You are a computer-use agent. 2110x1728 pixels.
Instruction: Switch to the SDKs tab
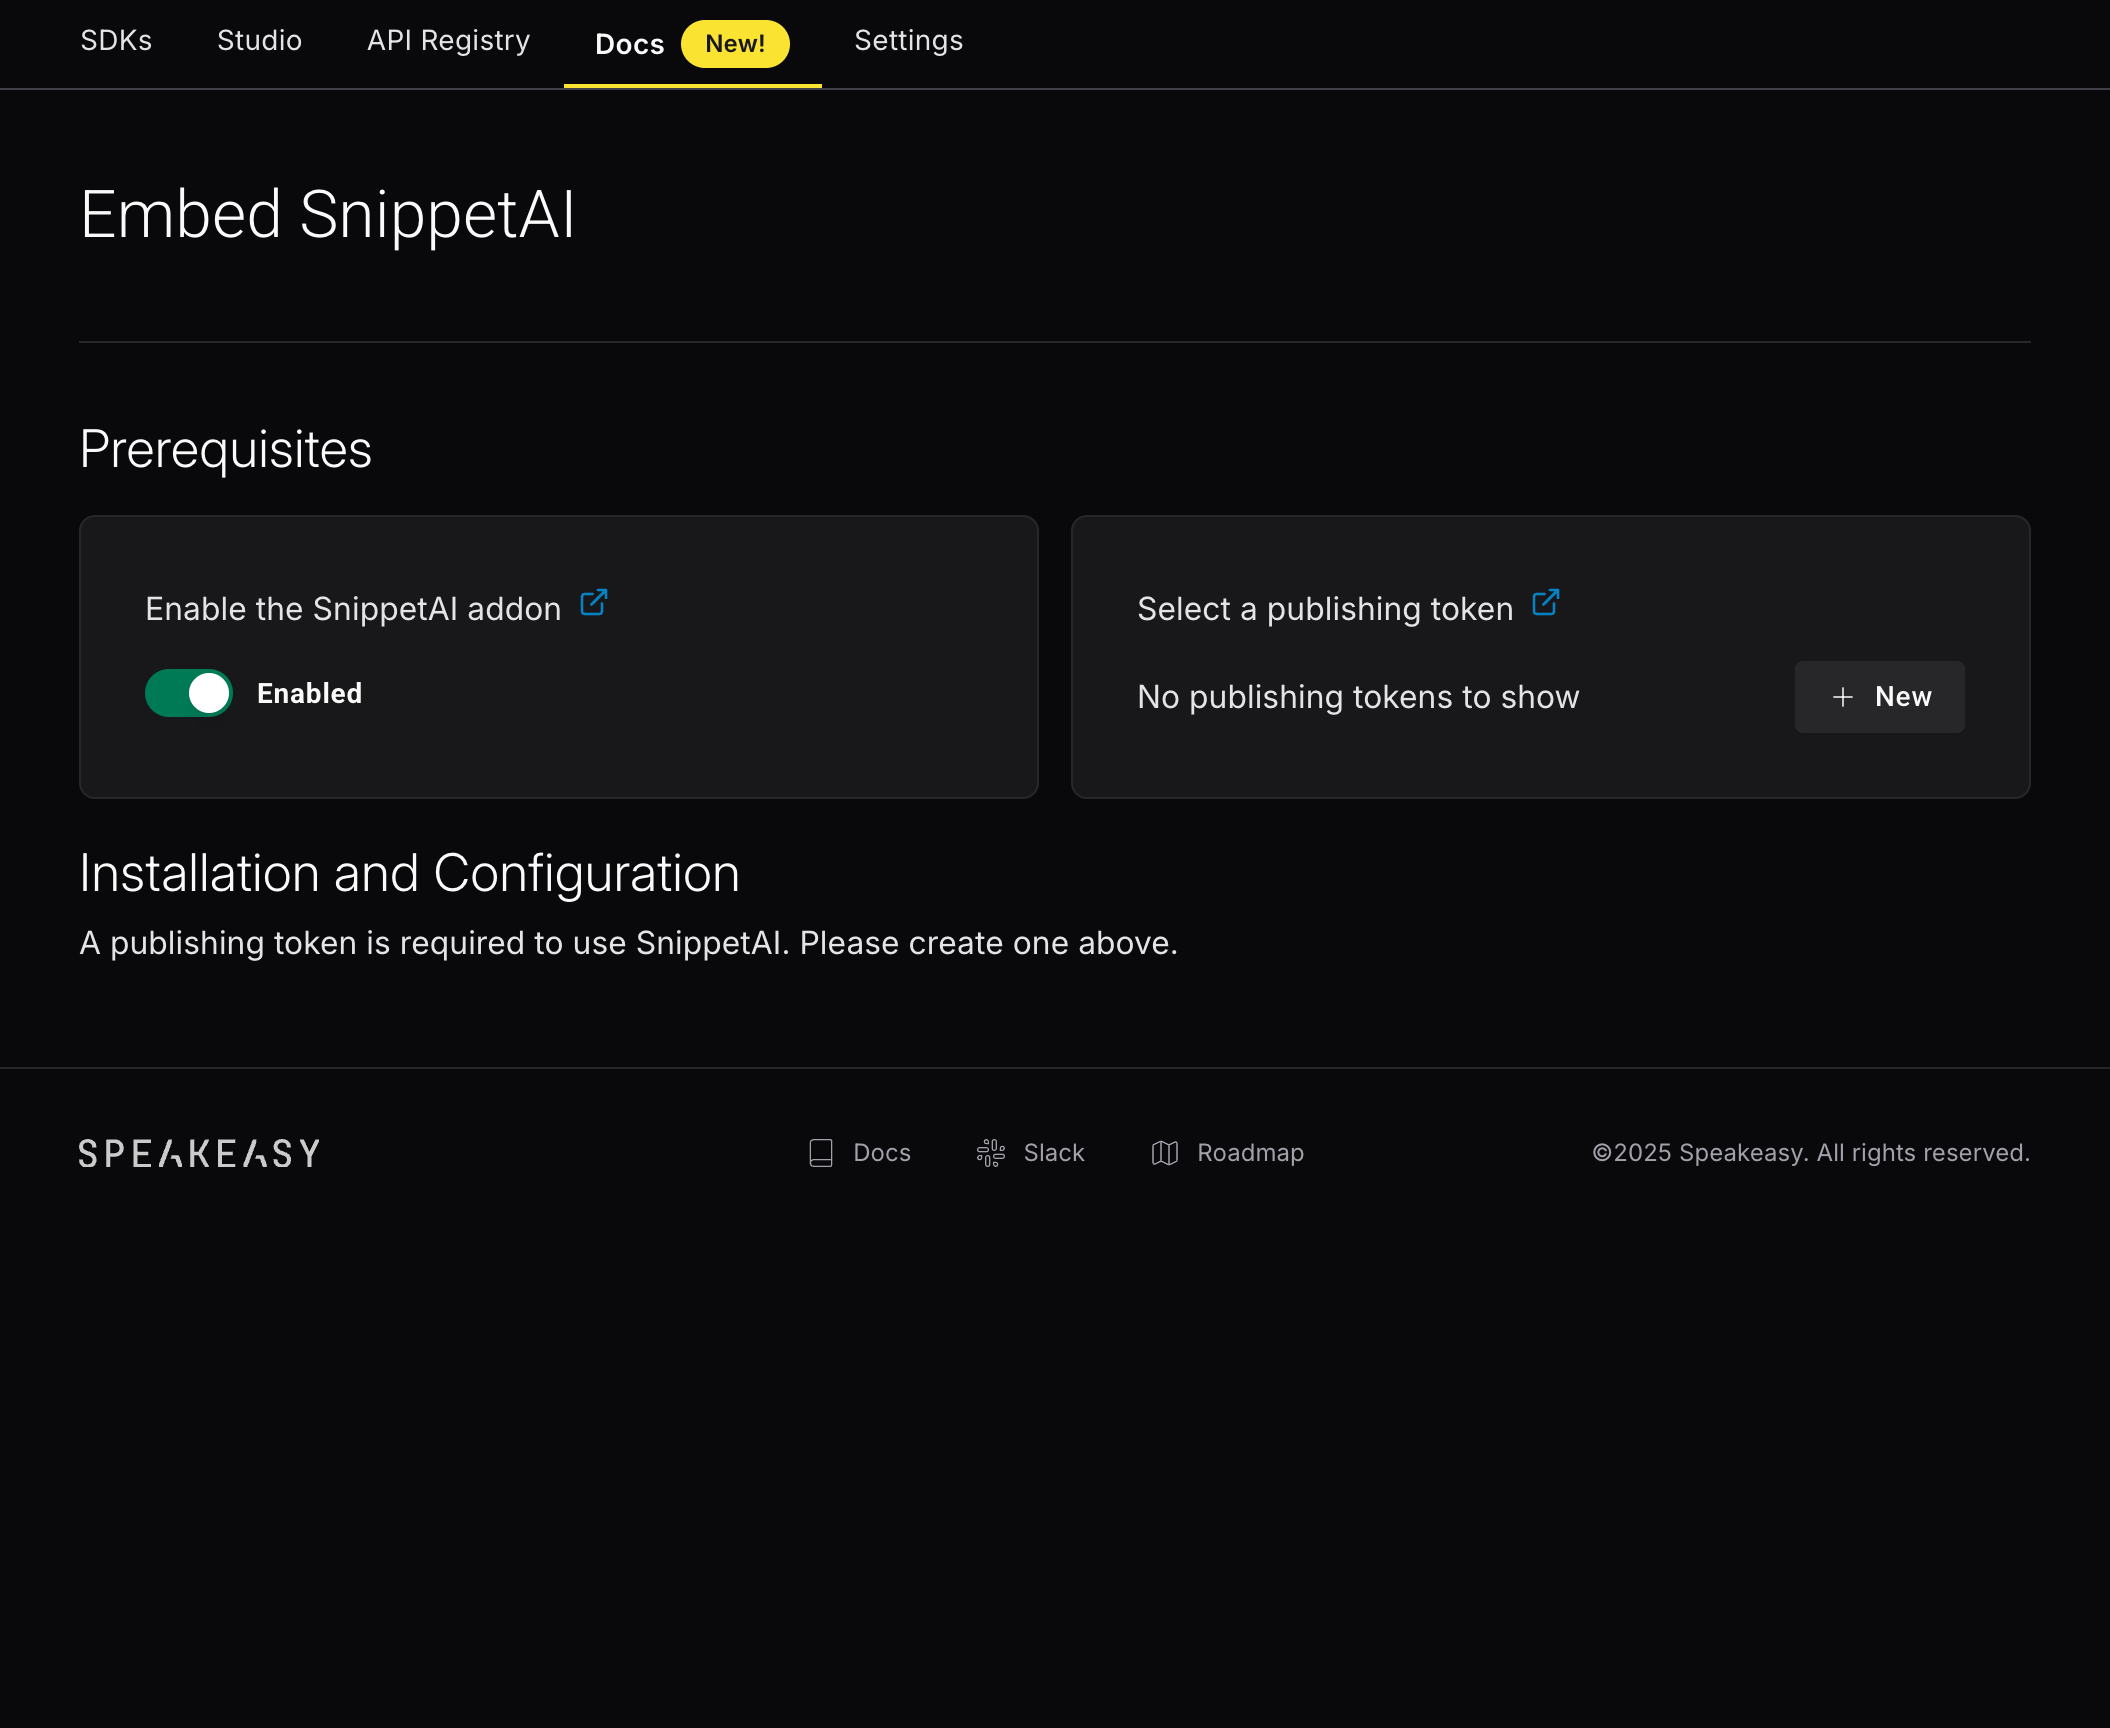116,41
